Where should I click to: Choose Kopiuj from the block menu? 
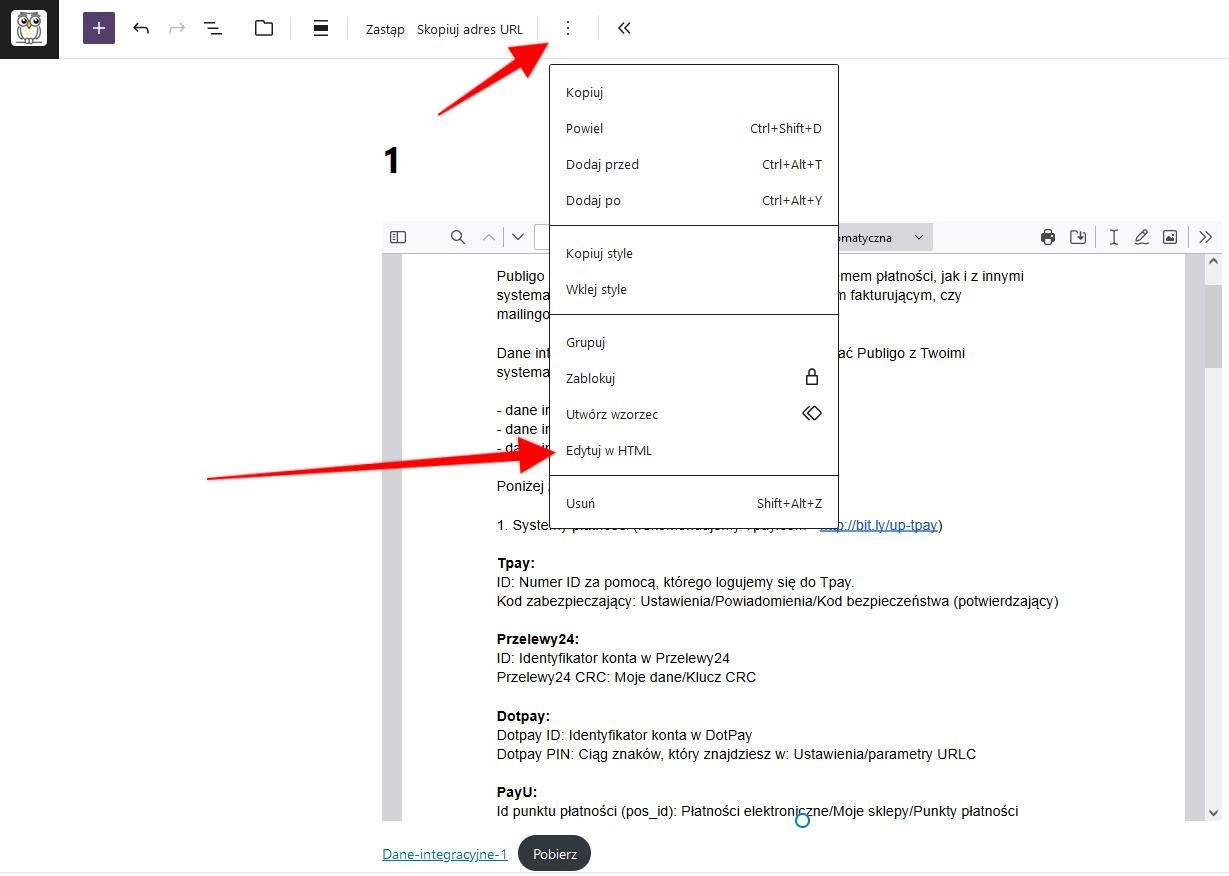point(694,92)
